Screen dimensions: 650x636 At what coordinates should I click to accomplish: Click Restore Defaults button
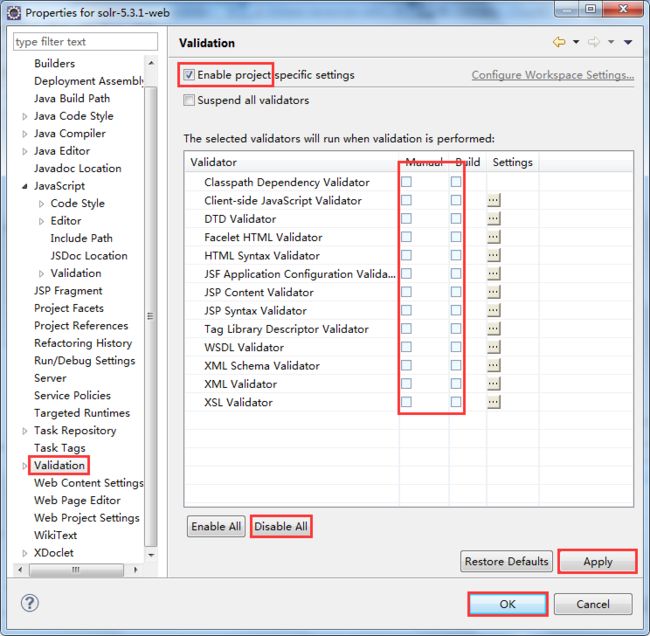tap(506, 561)
